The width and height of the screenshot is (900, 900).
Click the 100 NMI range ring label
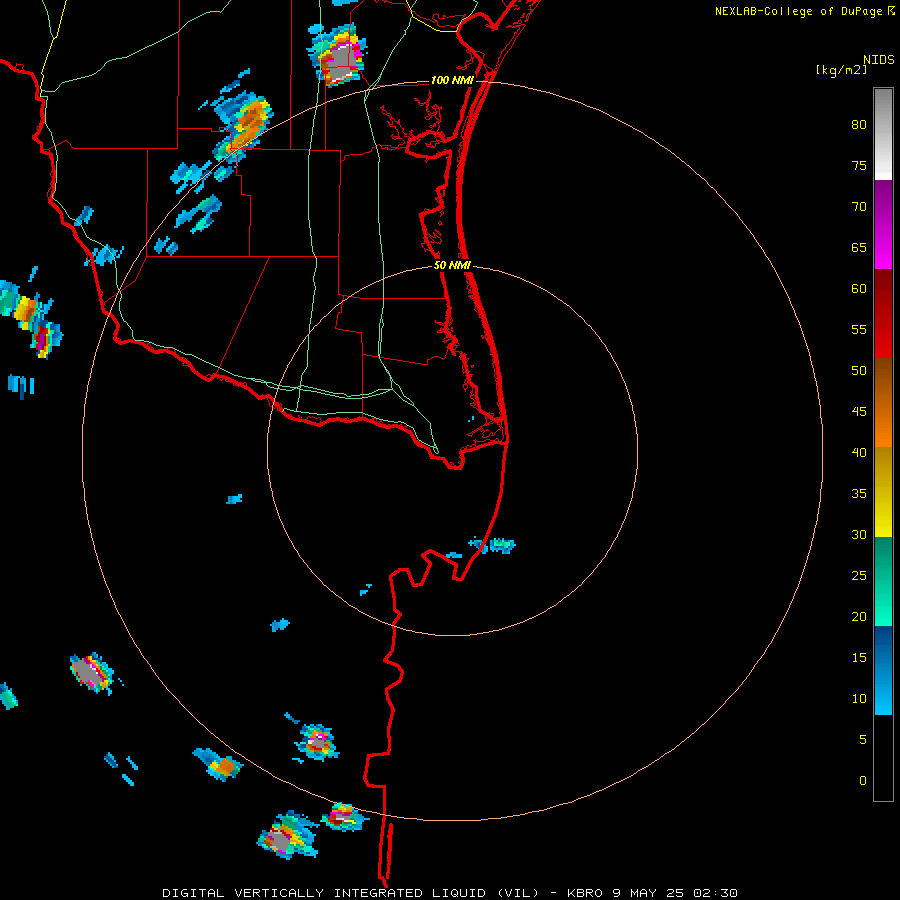(452, 80)
